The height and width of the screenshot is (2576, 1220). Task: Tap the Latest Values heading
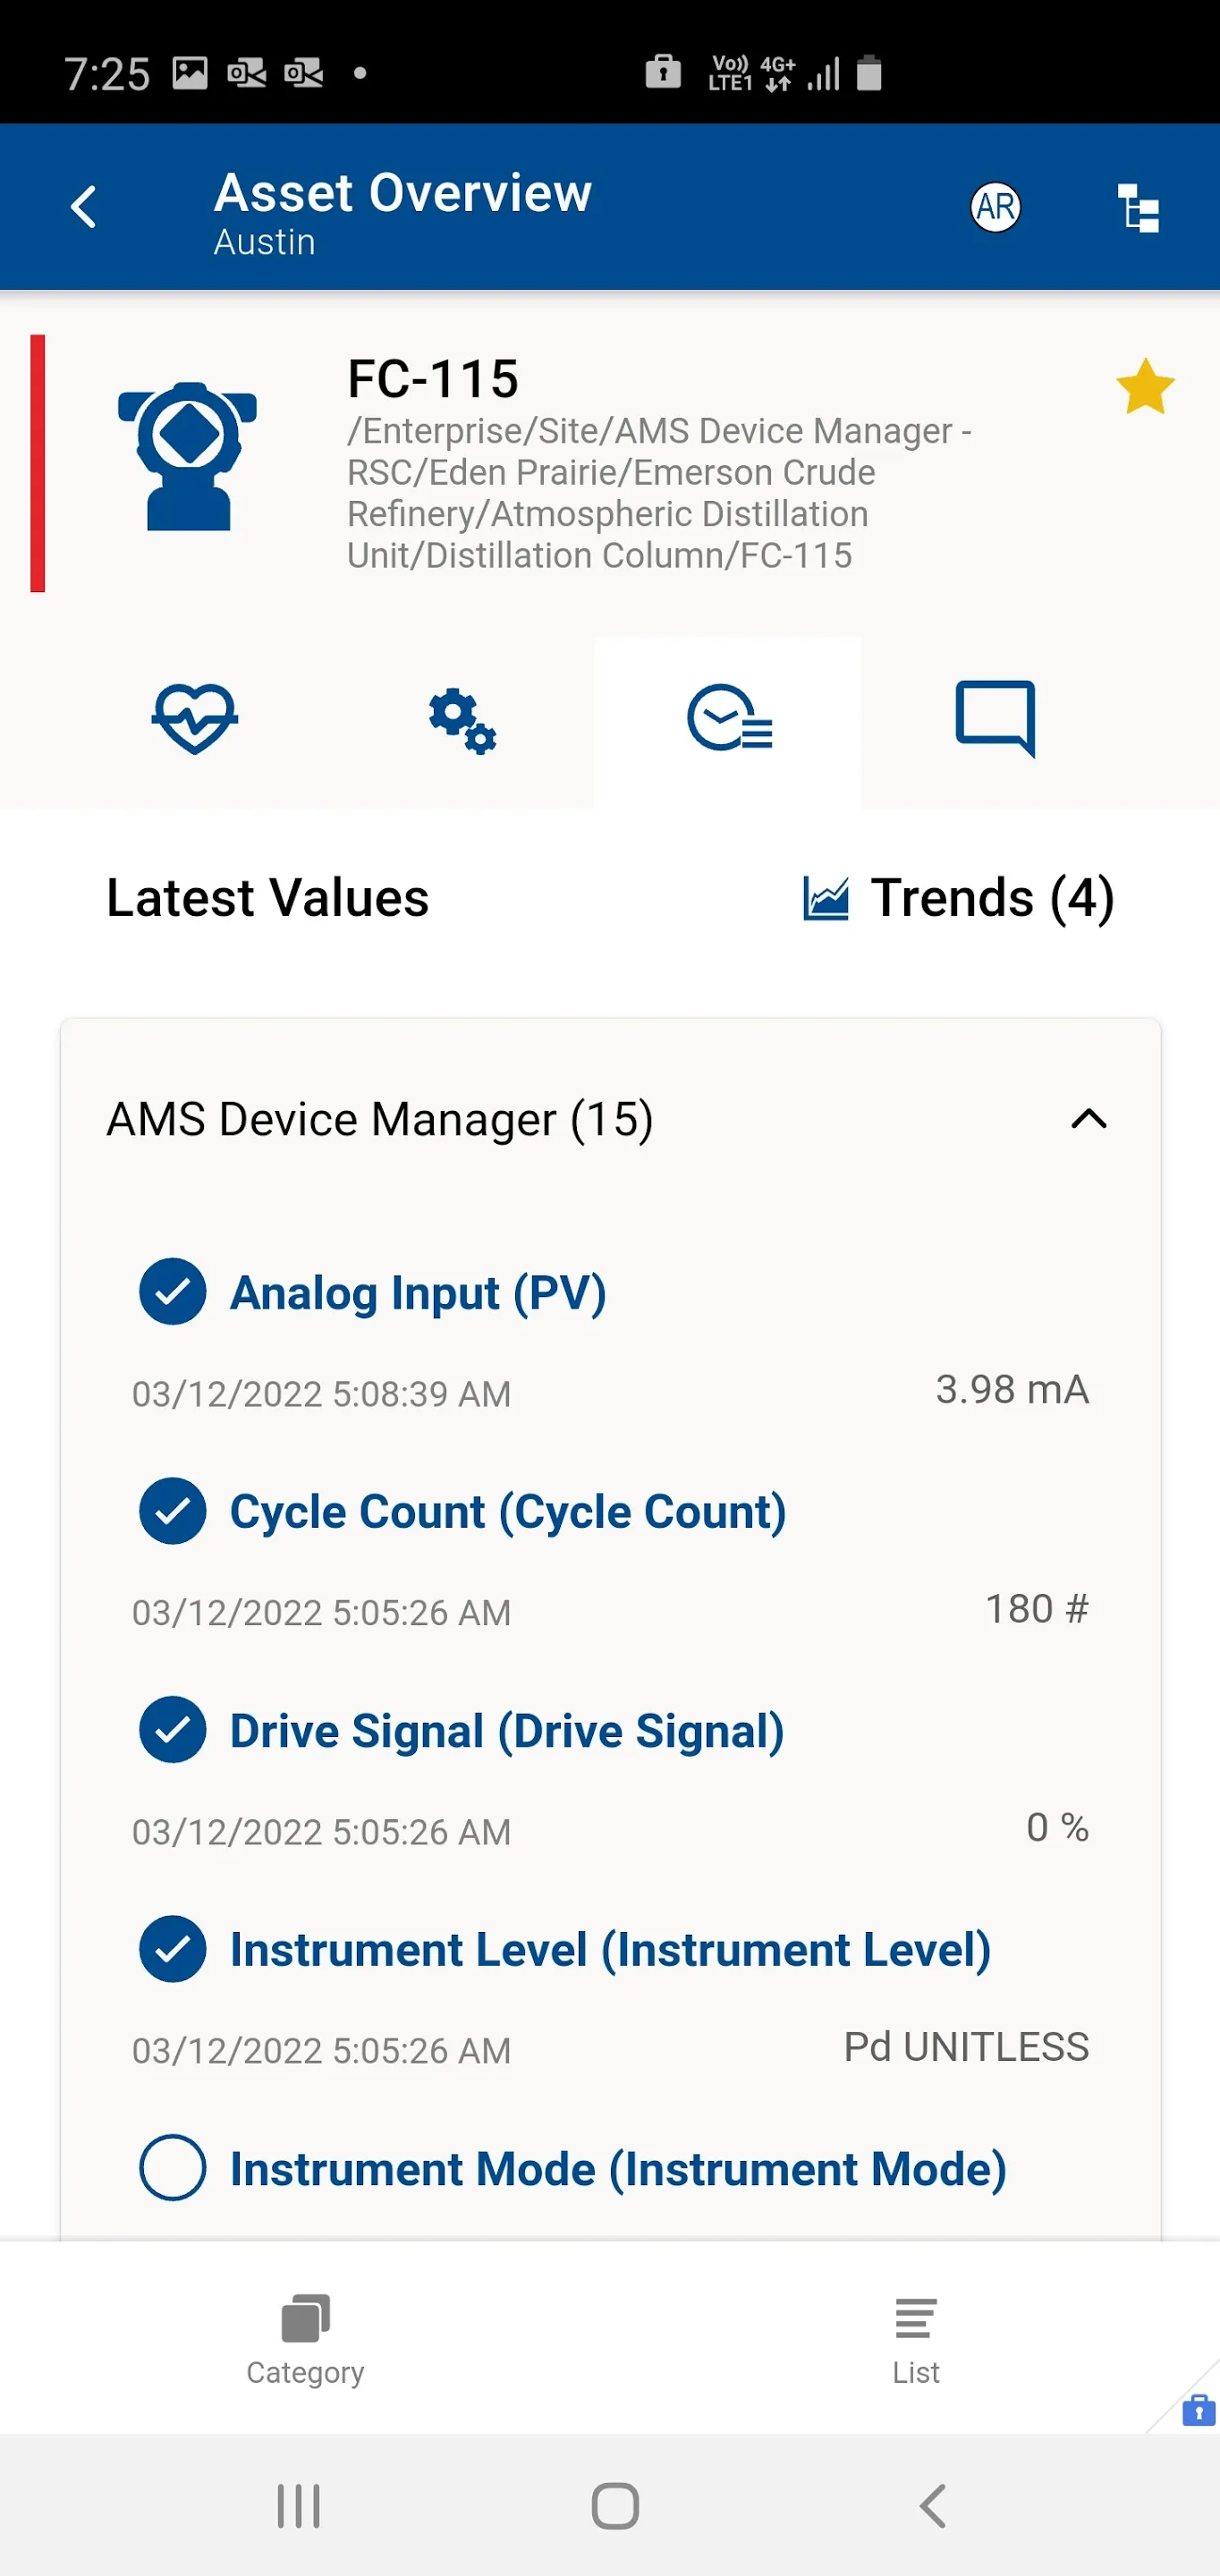268,897
